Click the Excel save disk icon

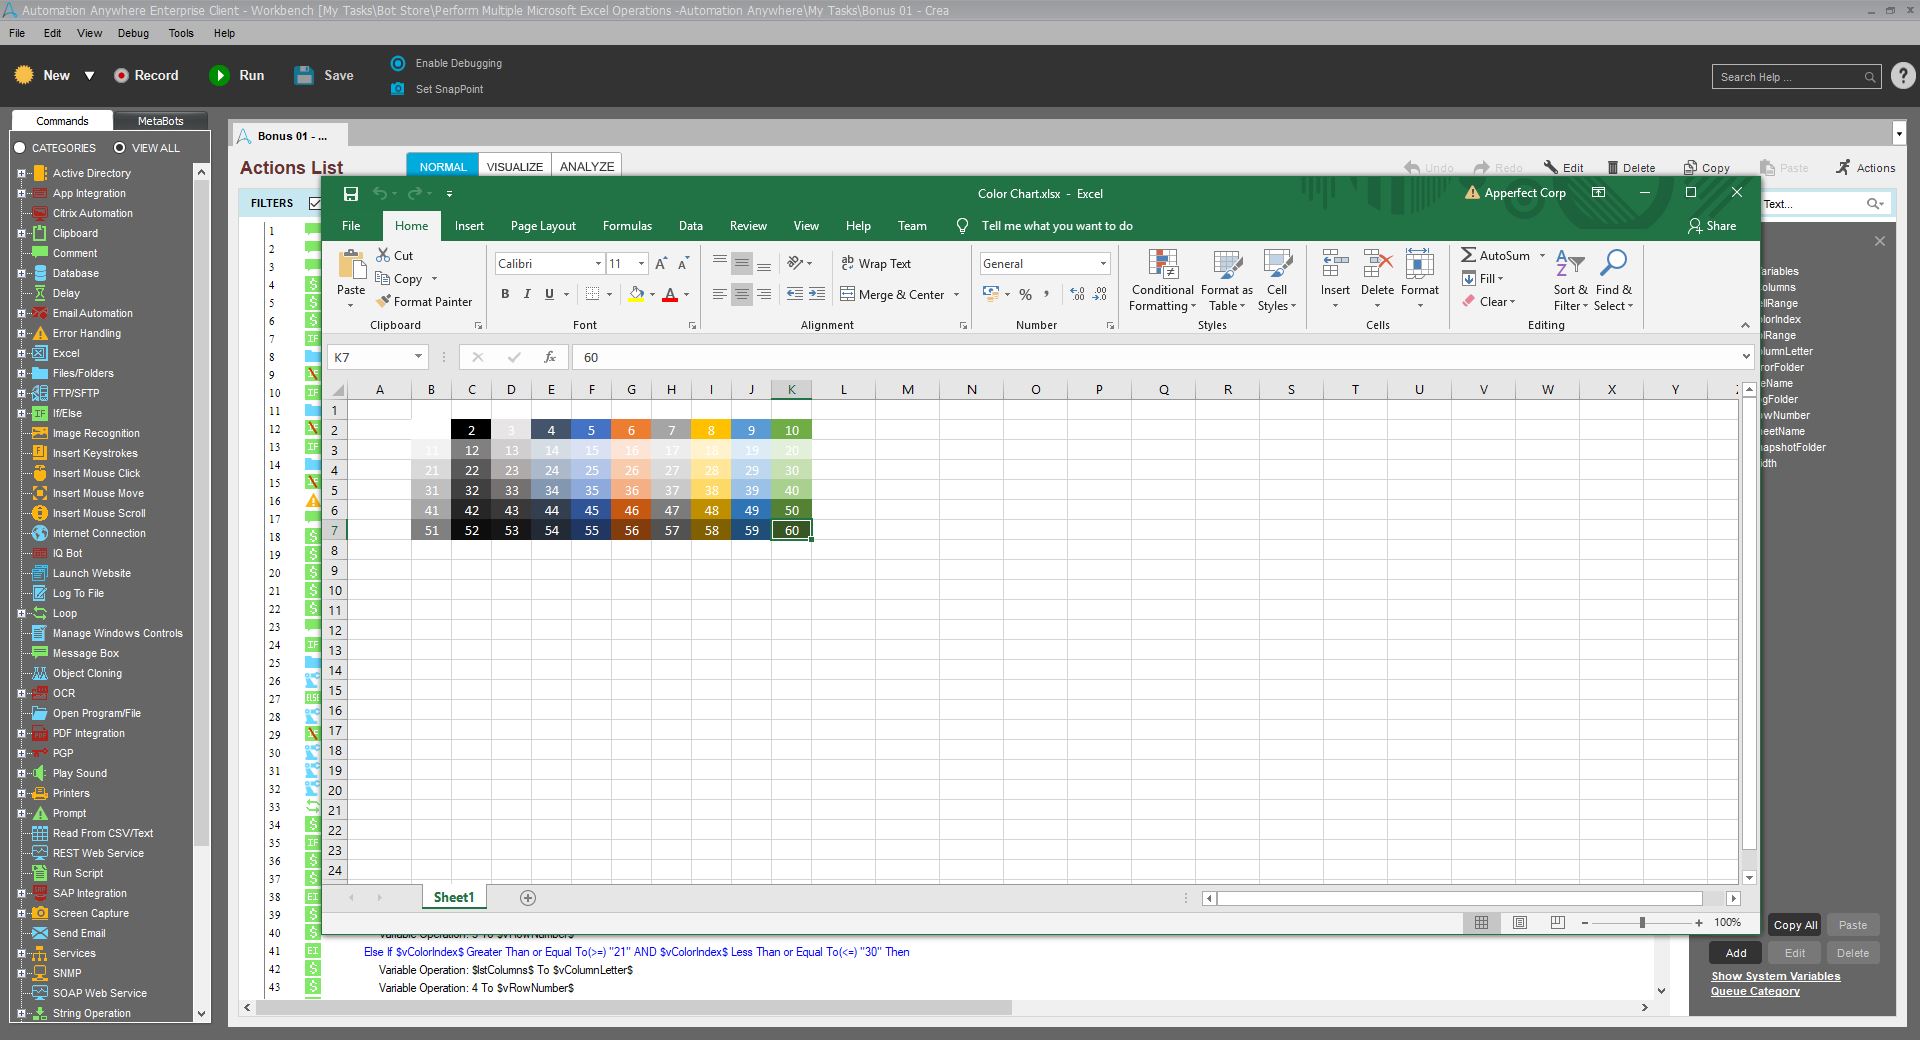click(x=351, y=194)
